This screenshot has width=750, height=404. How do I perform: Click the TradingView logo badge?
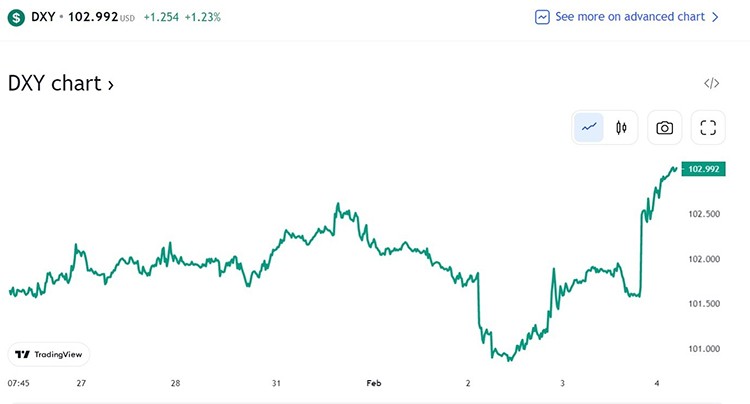(x=49, y=354)
